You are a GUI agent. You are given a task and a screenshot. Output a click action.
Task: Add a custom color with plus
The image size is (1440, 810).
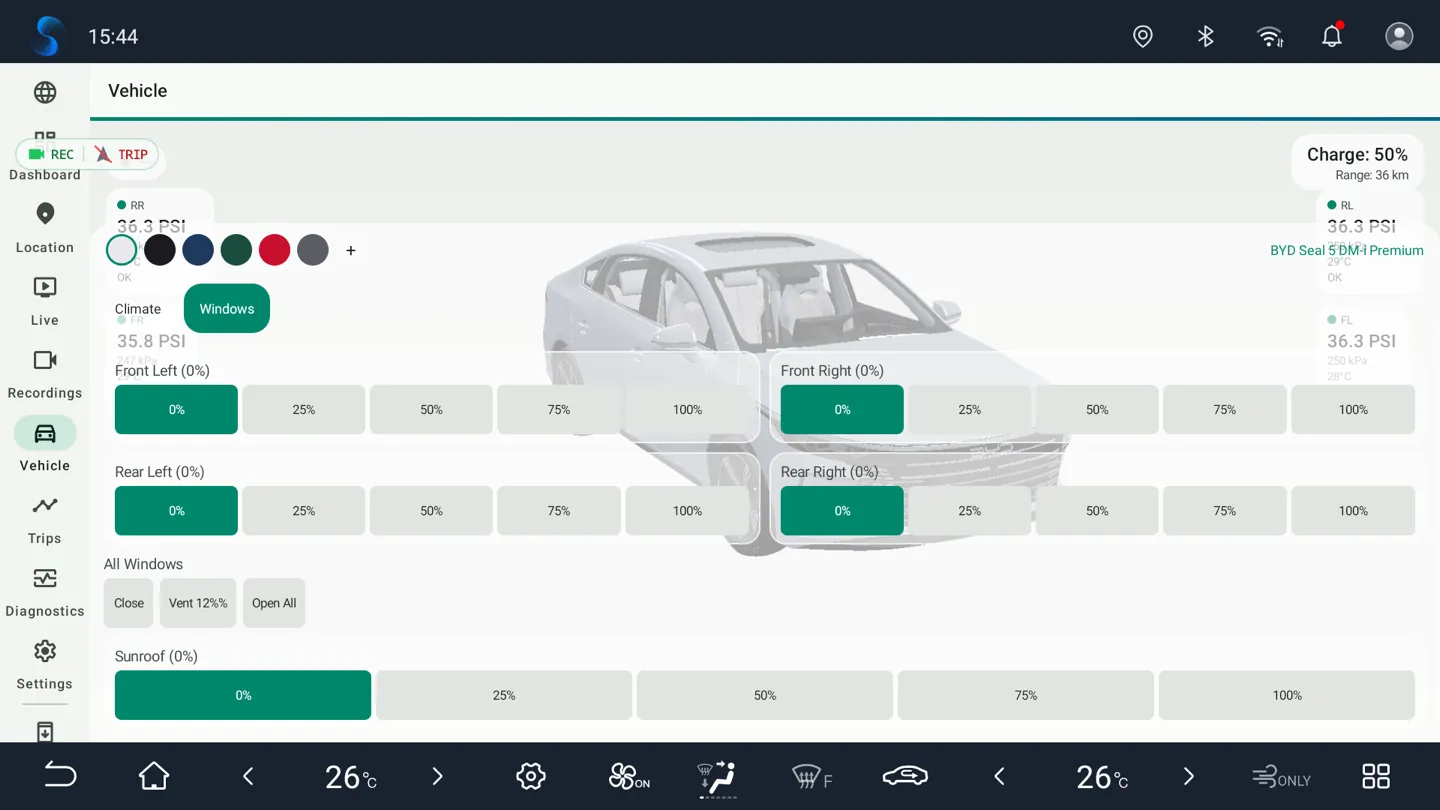pos(351,251)
